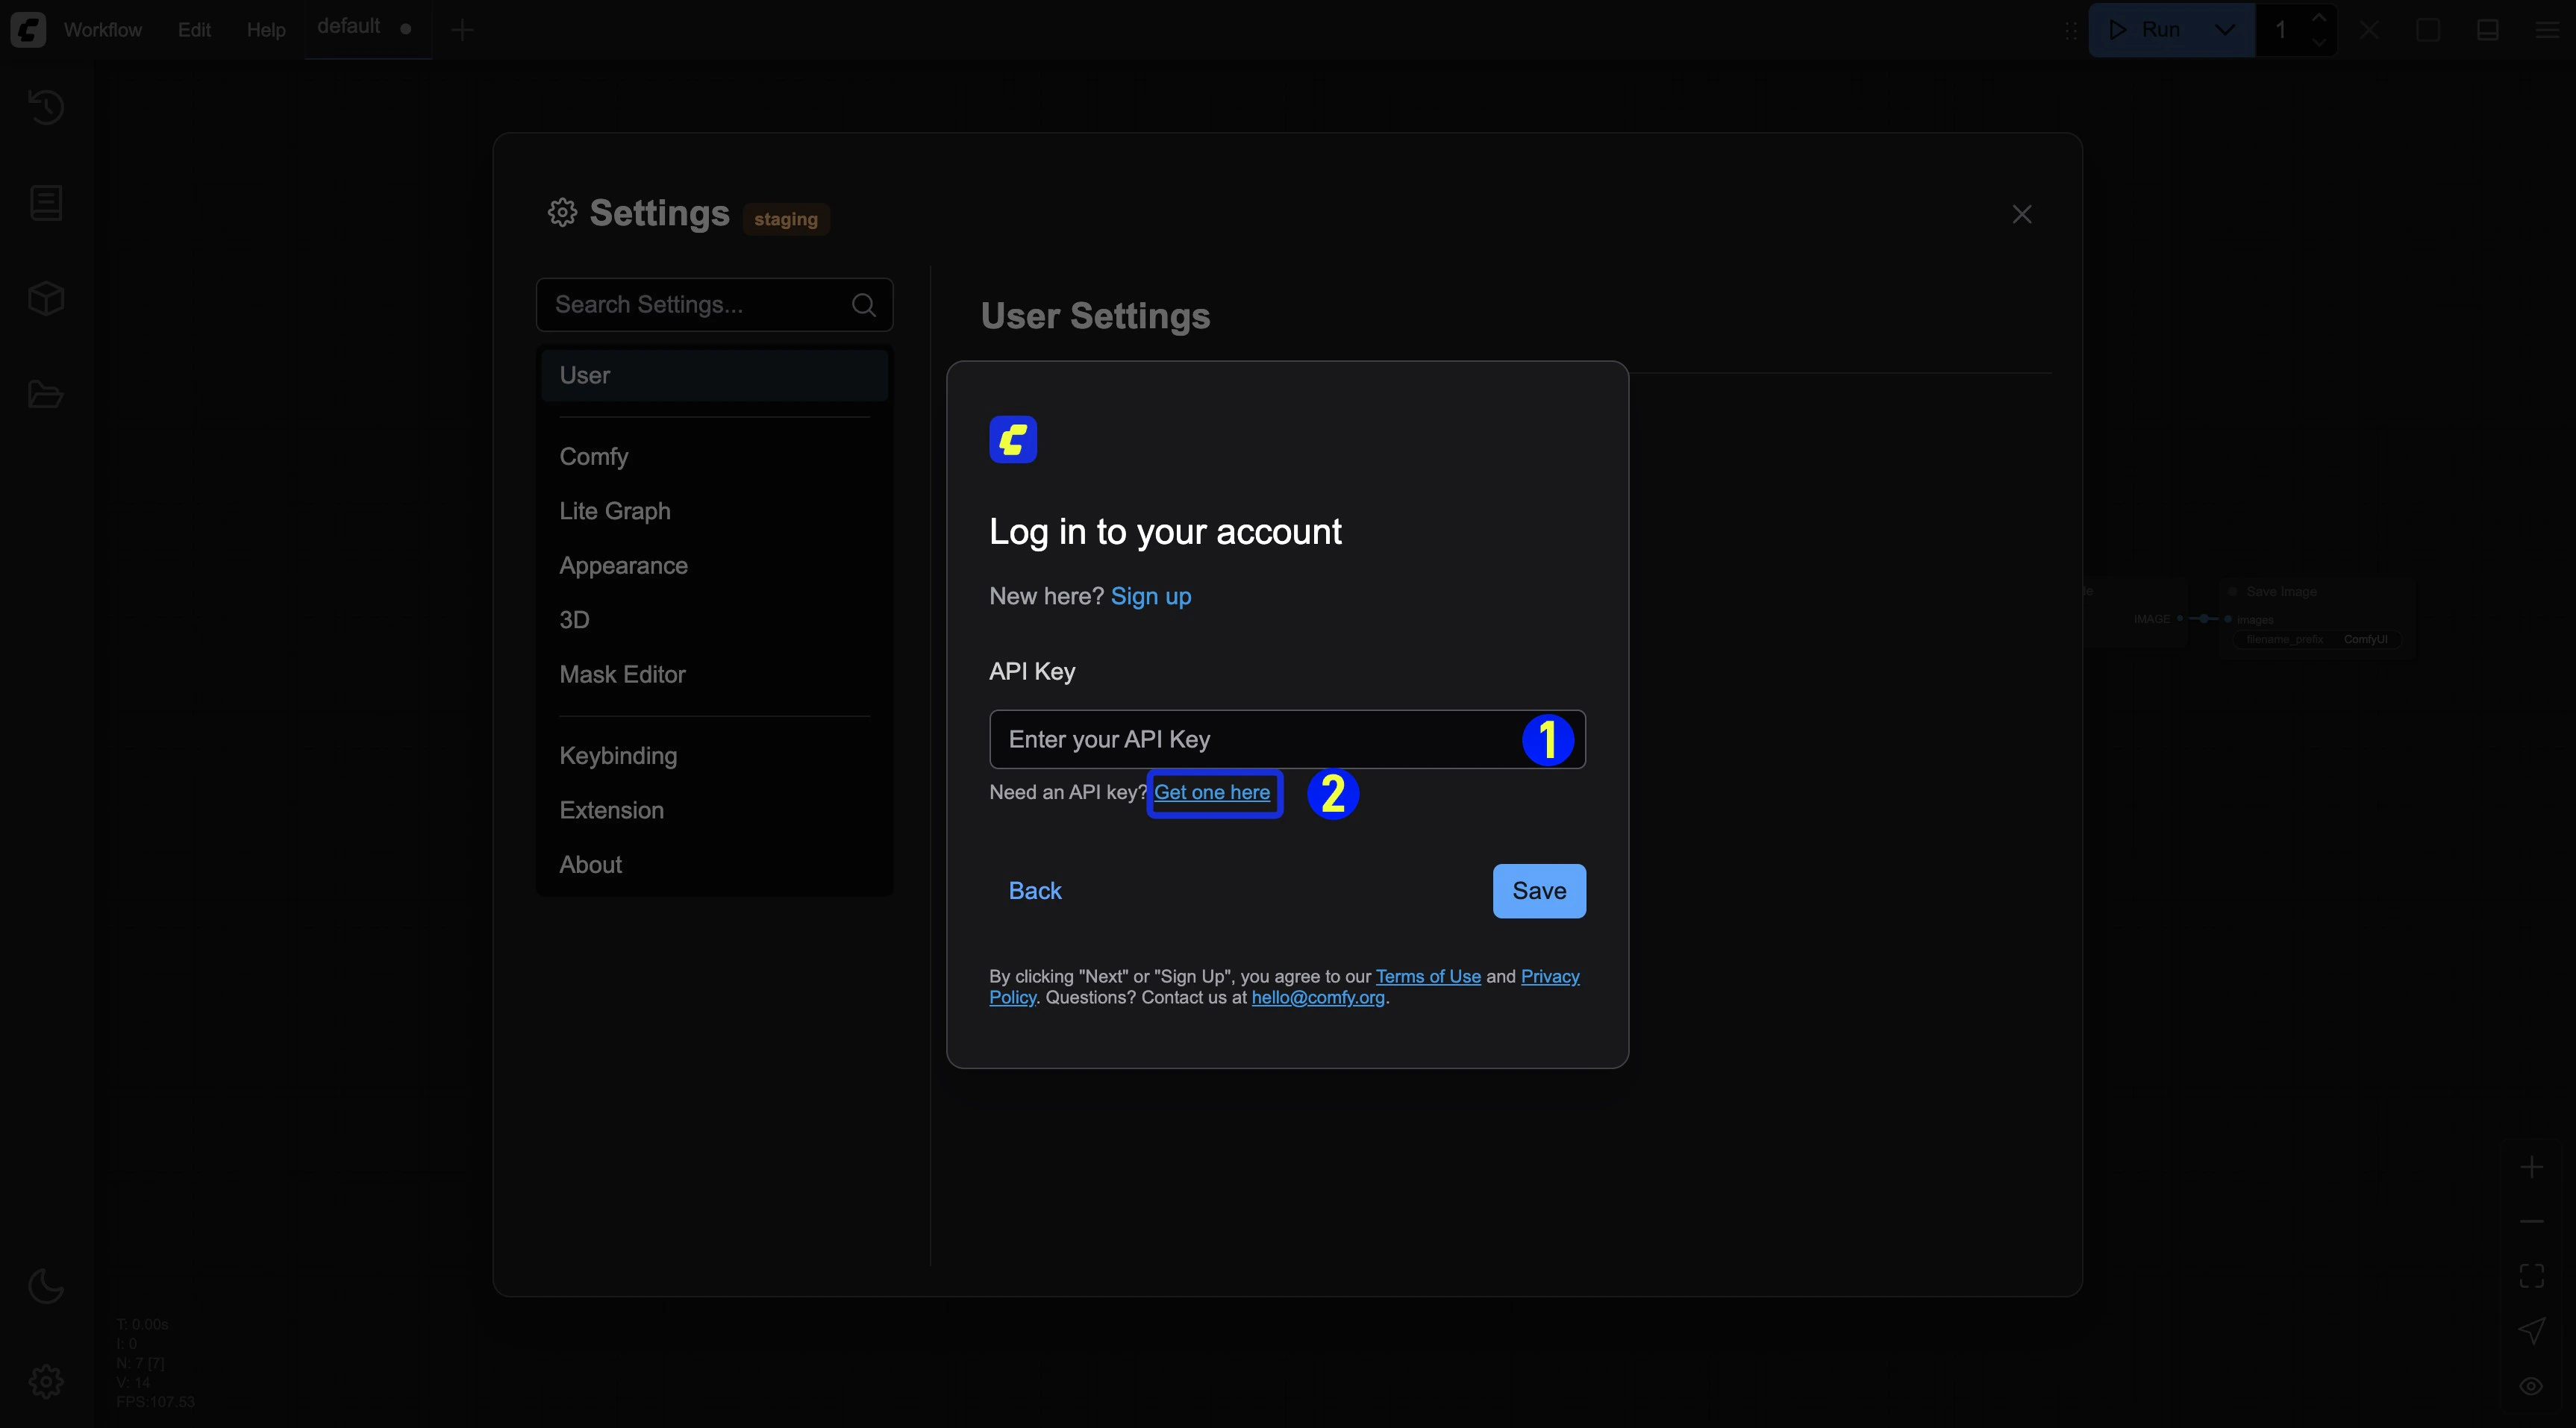This screenshot has height=1428, width=2576.
Task: Toggle dark theme moon icon
Action: [x=46, y=1286]
